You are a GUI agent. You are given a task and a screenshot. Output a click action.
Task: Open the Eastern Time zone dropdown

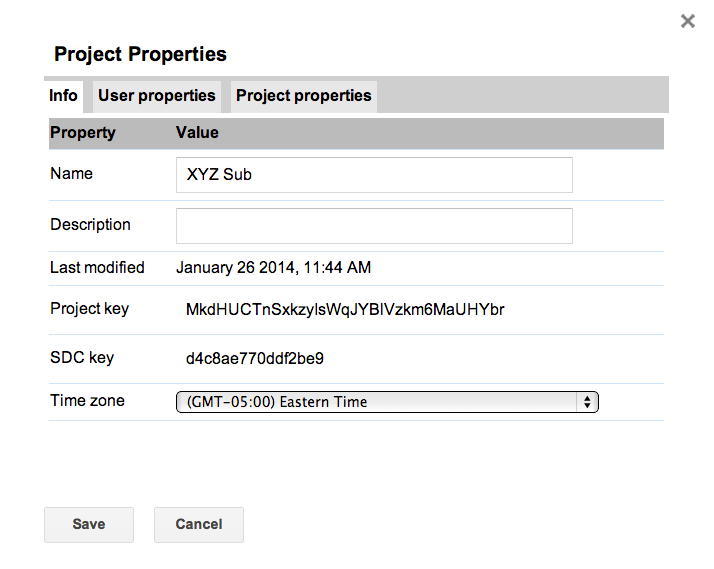pyautogui.click(x=387, y=402)
